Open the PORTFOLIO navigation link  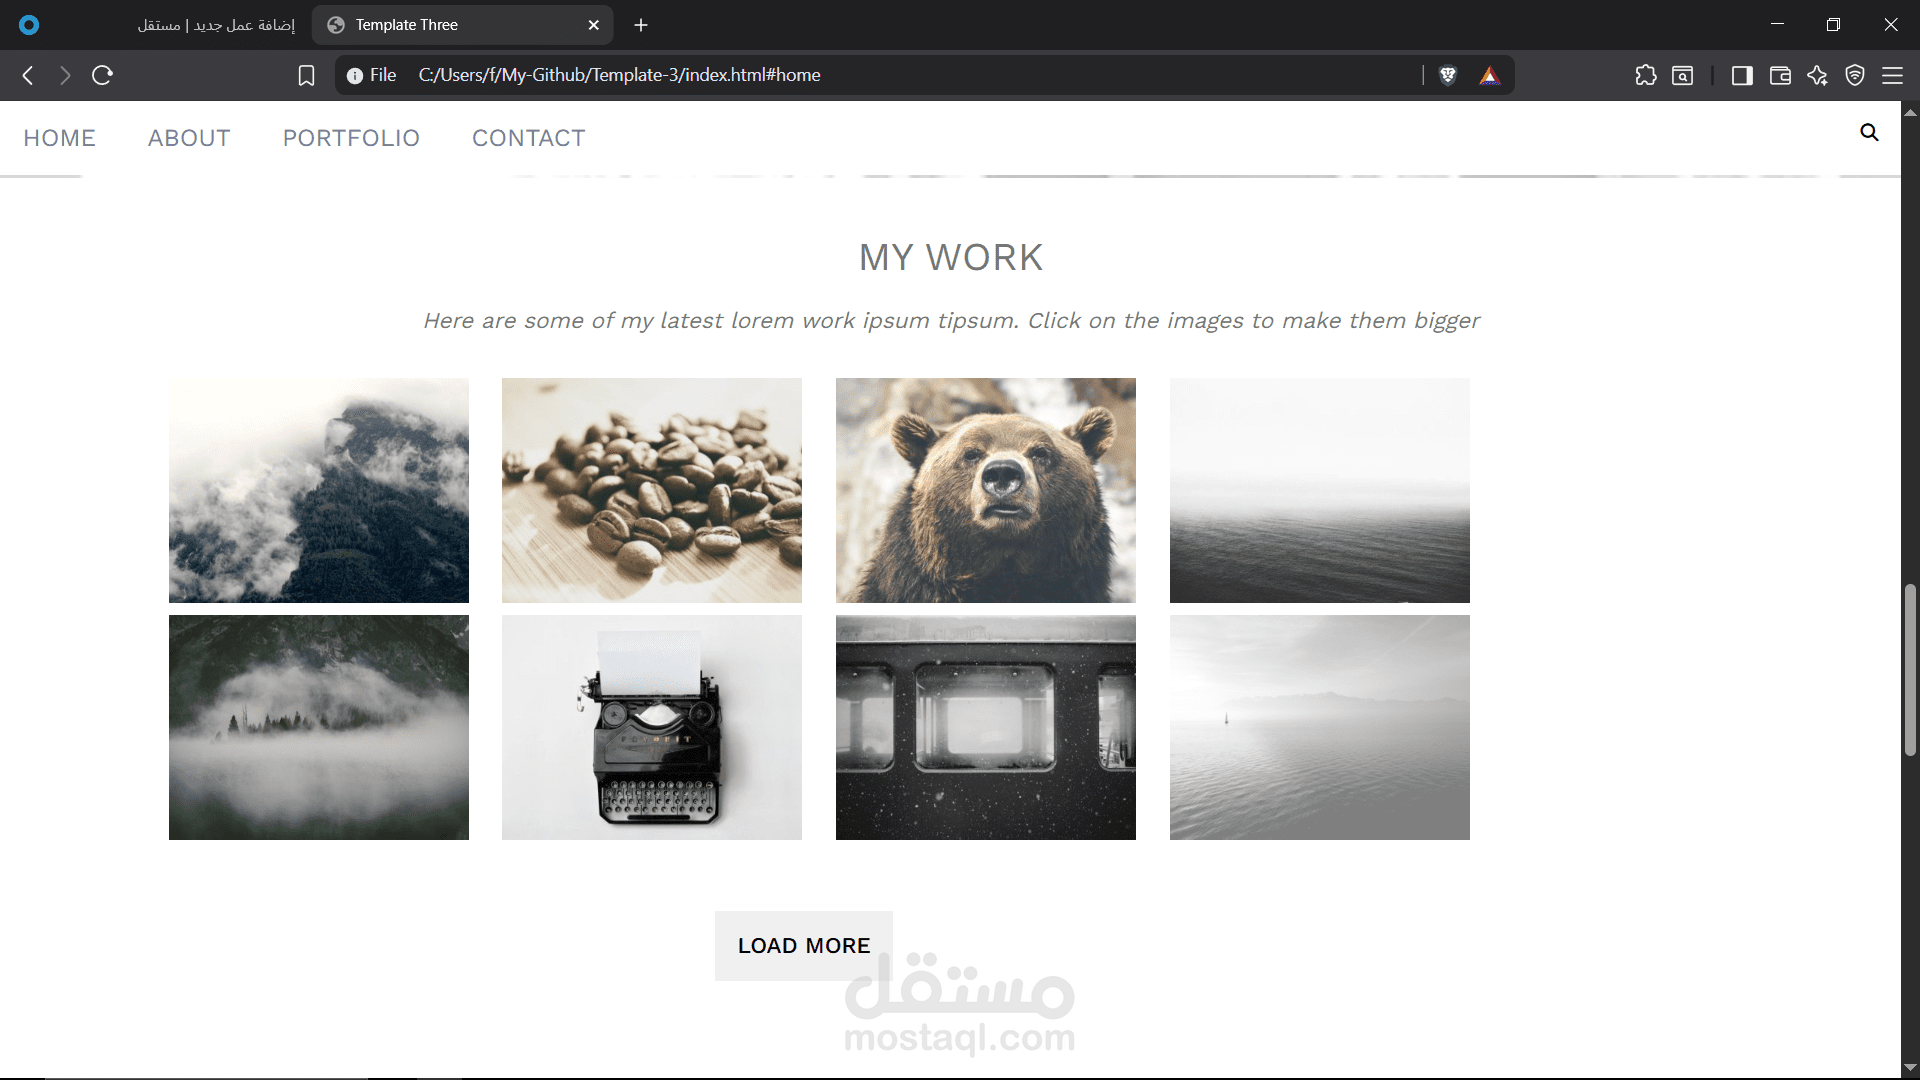[x=351, y=138]
